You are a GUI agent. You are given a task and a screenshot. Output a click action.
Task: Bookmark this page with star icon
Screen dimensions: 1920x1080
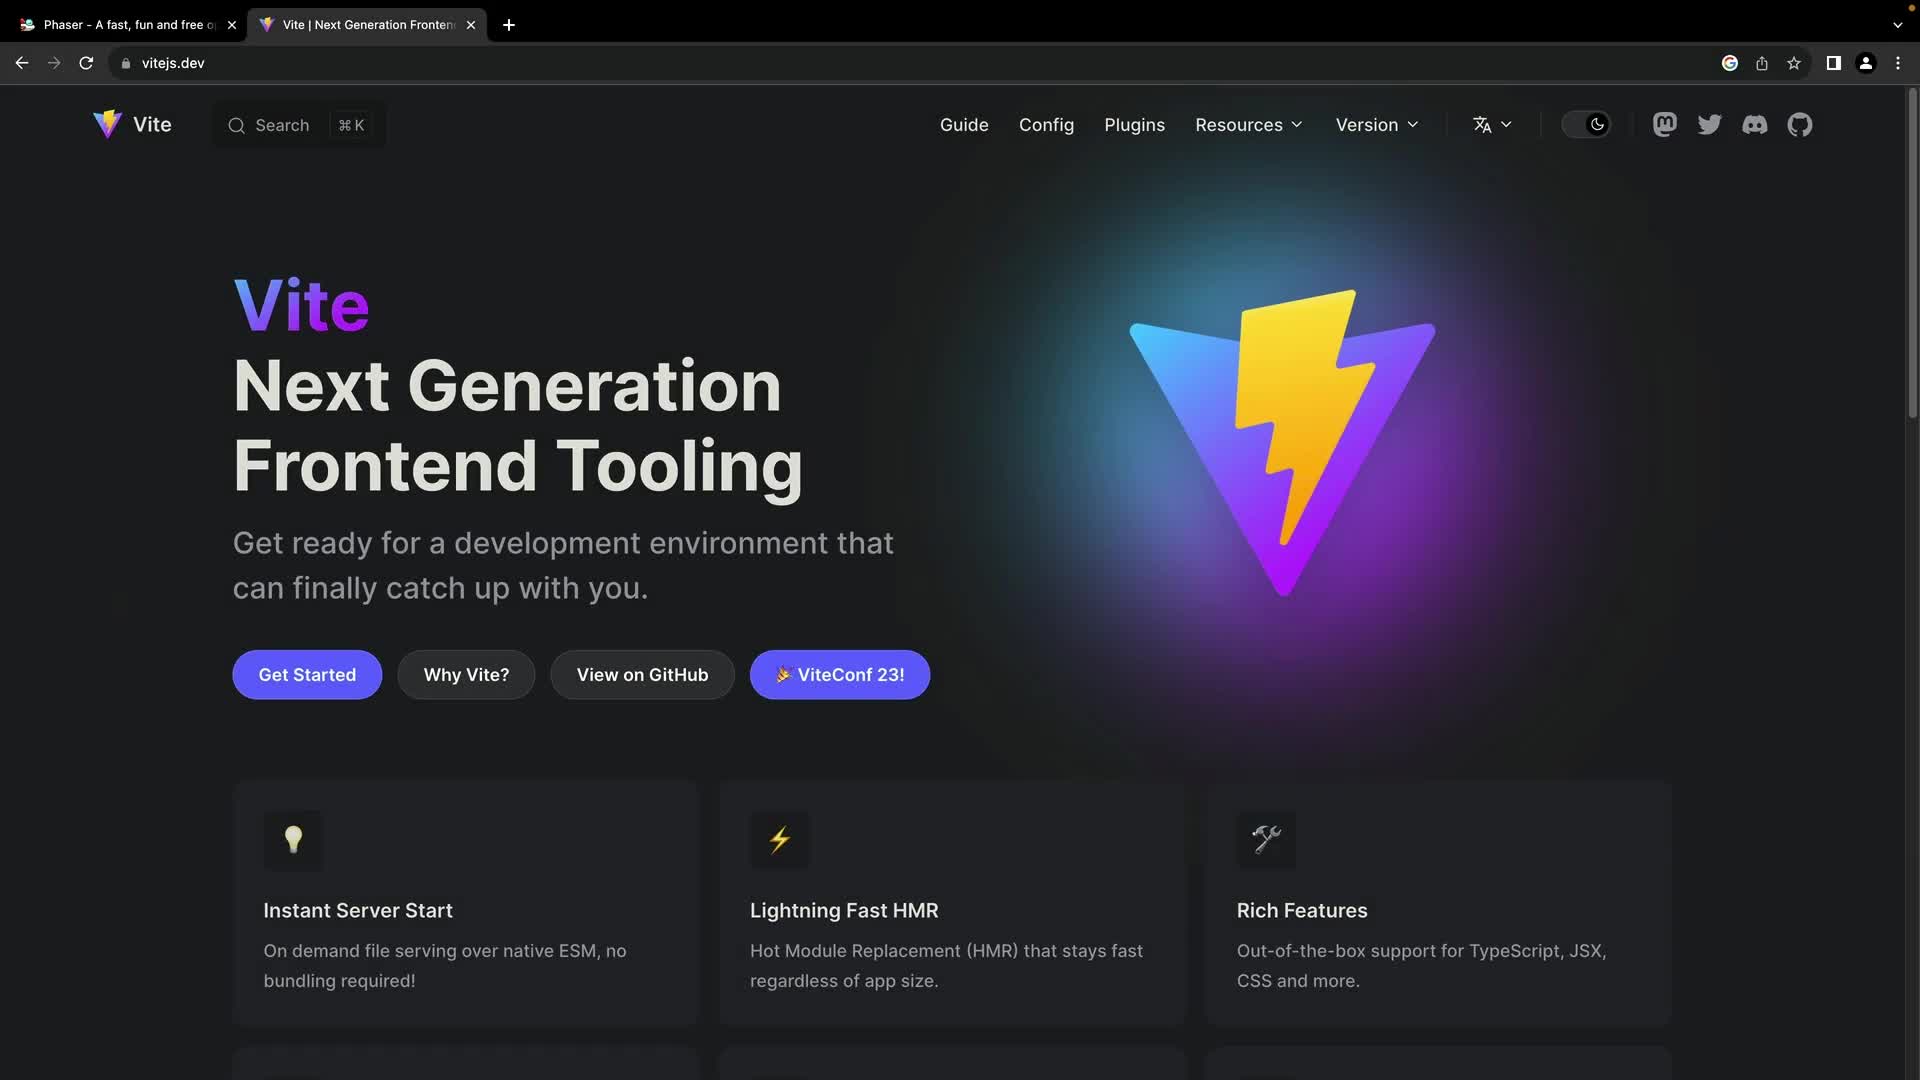1794,63
